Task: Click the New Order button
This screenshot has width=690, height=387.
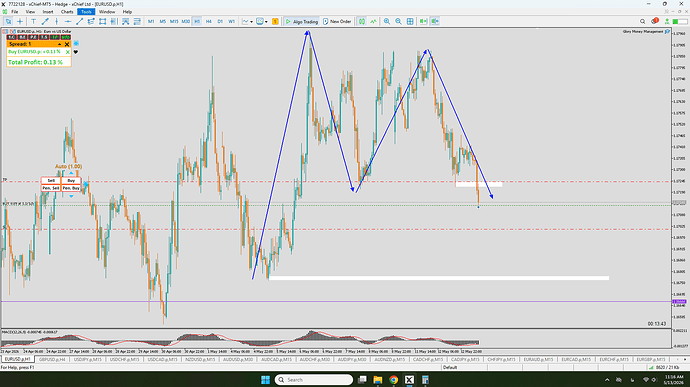Action: pyautogui.click(x=337, y=21)
